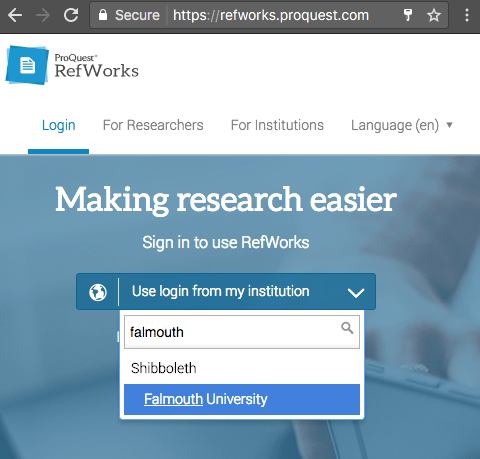The image size is (480, 459).
Task: Open the Language (en) dropdown
Action: tap(402, 125)
